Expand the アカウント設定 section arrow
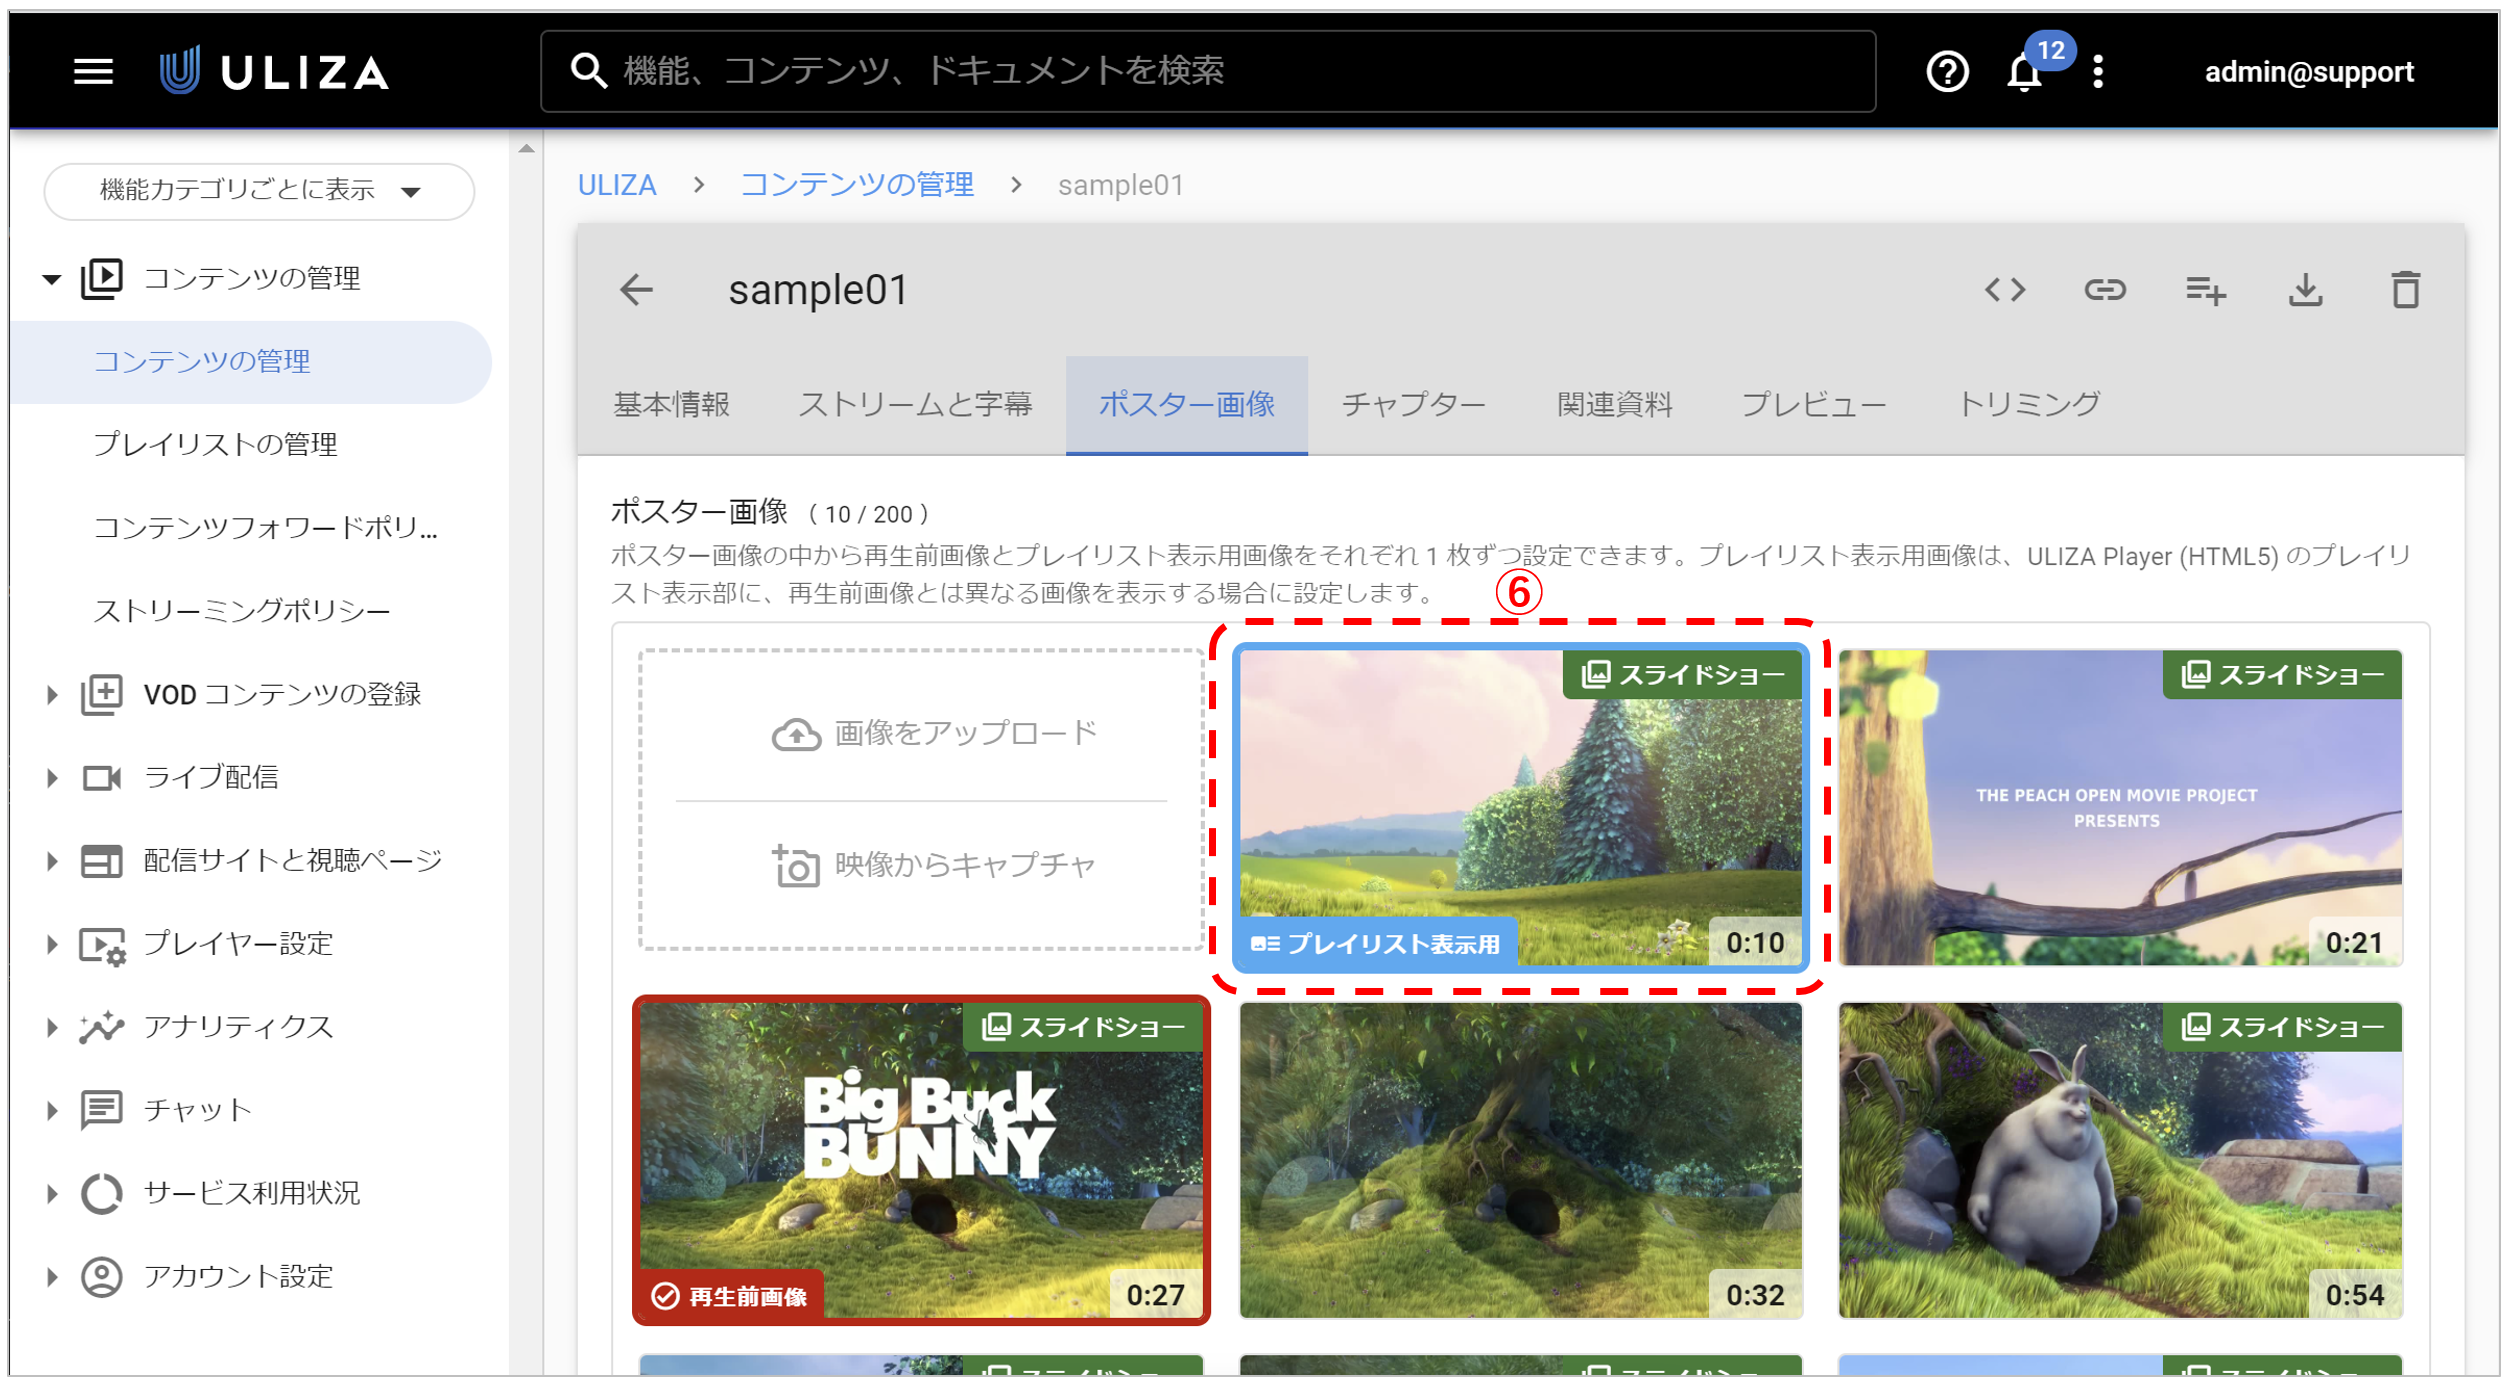2513x1386 pixels. [52, 1277]
